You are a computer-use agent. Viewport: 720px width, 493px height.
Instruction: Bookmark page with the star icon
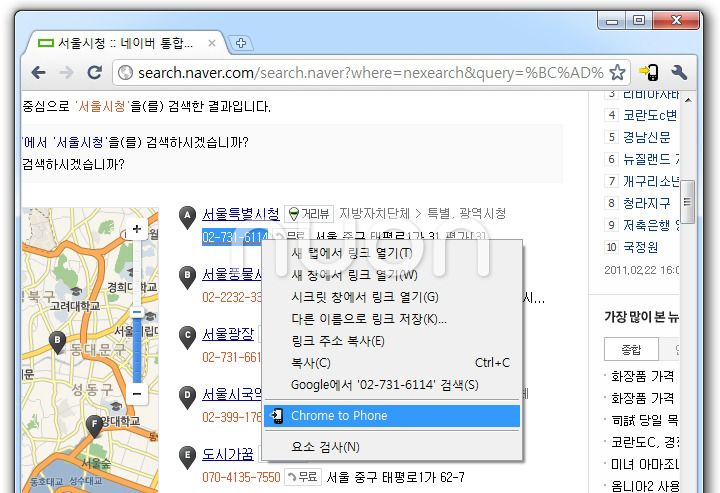617,72
